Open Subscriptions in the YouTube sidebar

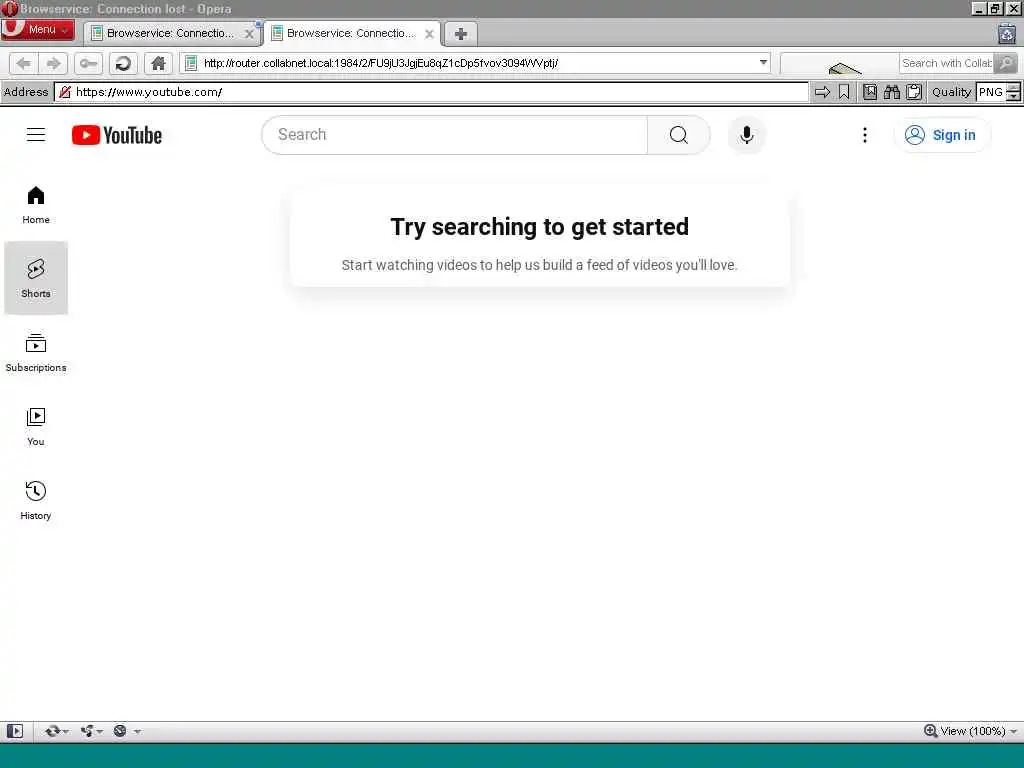(36, 353)
